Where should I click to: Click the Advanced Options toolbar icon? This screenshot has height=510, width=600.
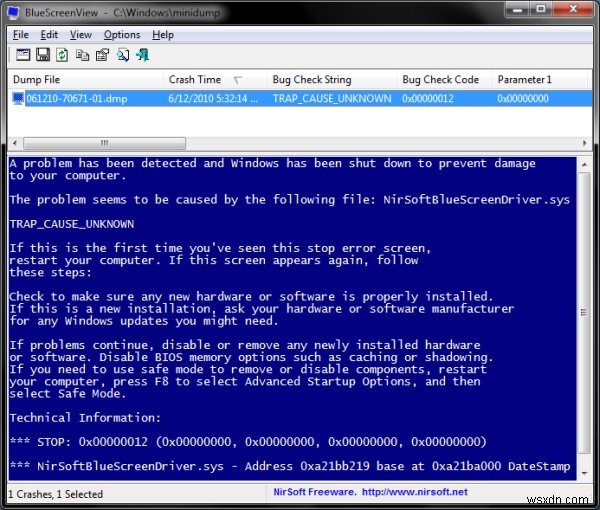coord(23,55)
